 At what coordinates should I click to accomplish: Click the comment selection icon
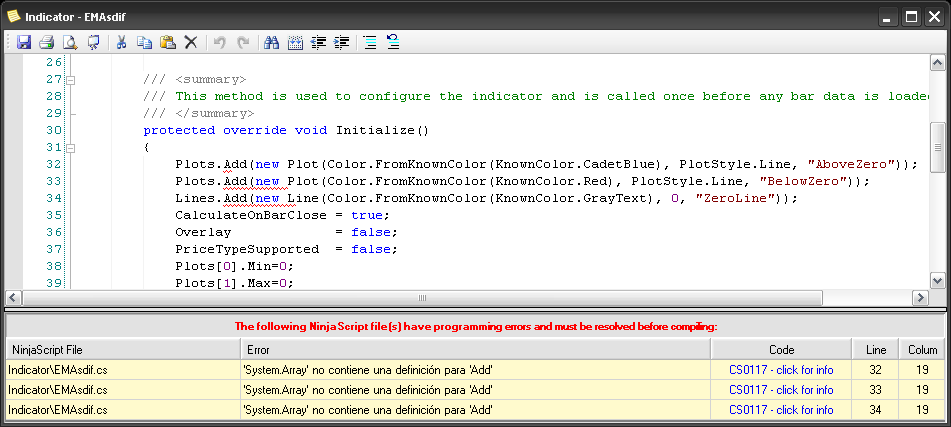click(x=369, y=42)
